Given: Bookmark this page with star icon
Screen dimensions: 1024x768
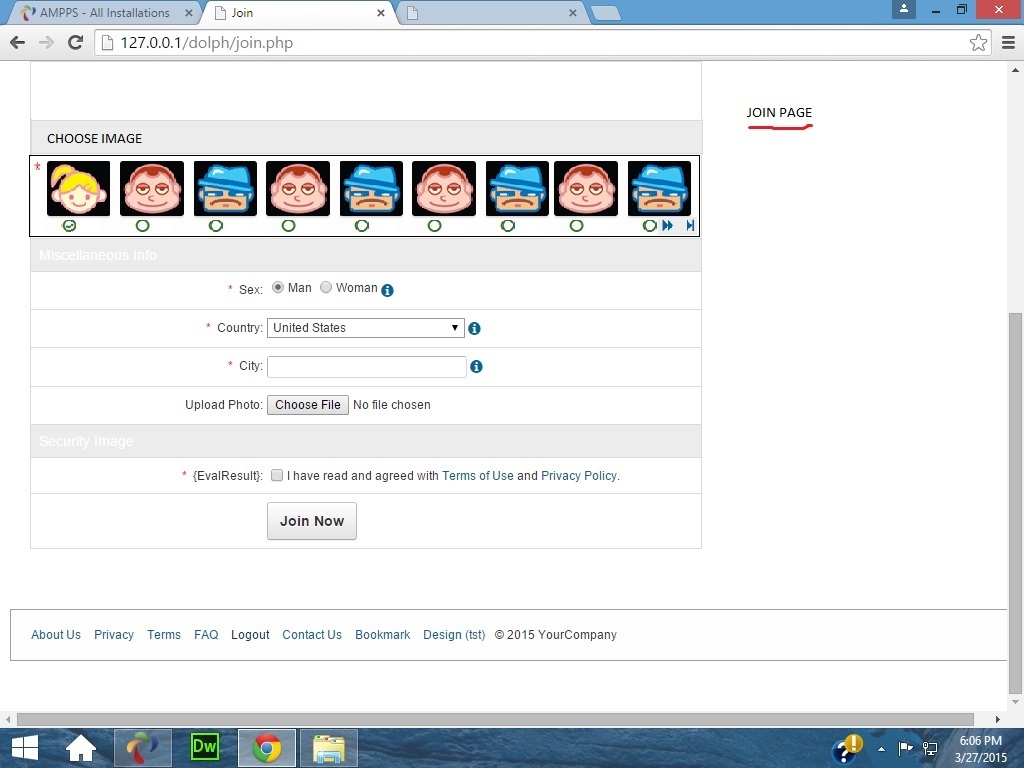Looking at the screenshot, I should [978, 42].
